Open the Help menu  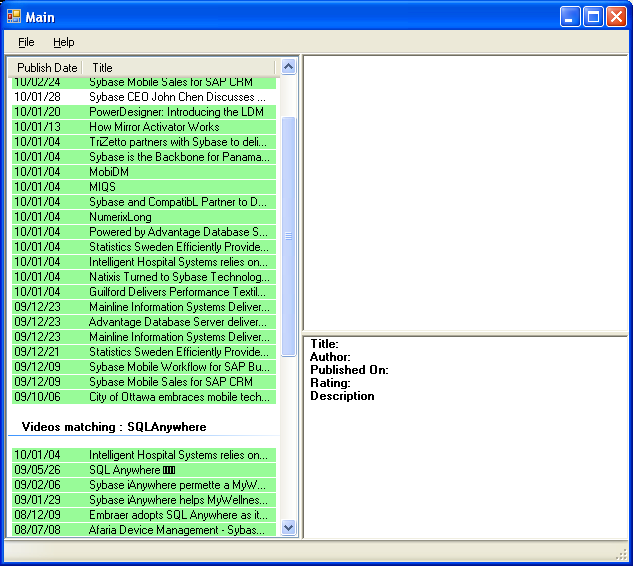pyautogui.click(x=63, y=42)
